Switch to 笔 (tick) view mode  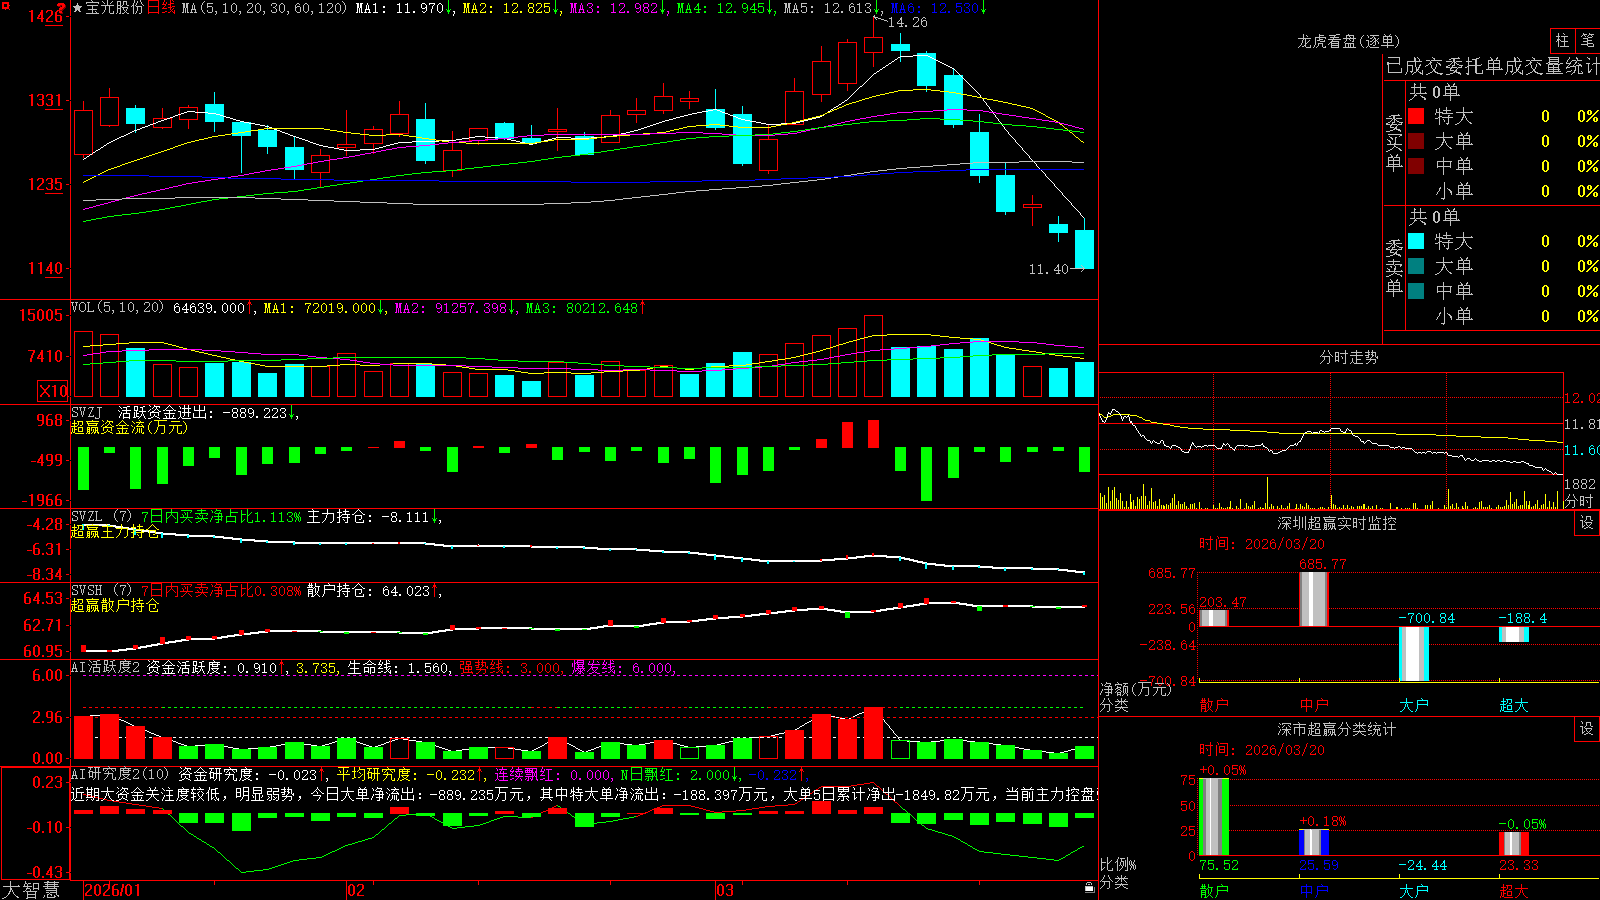(x=1588, y=41)
